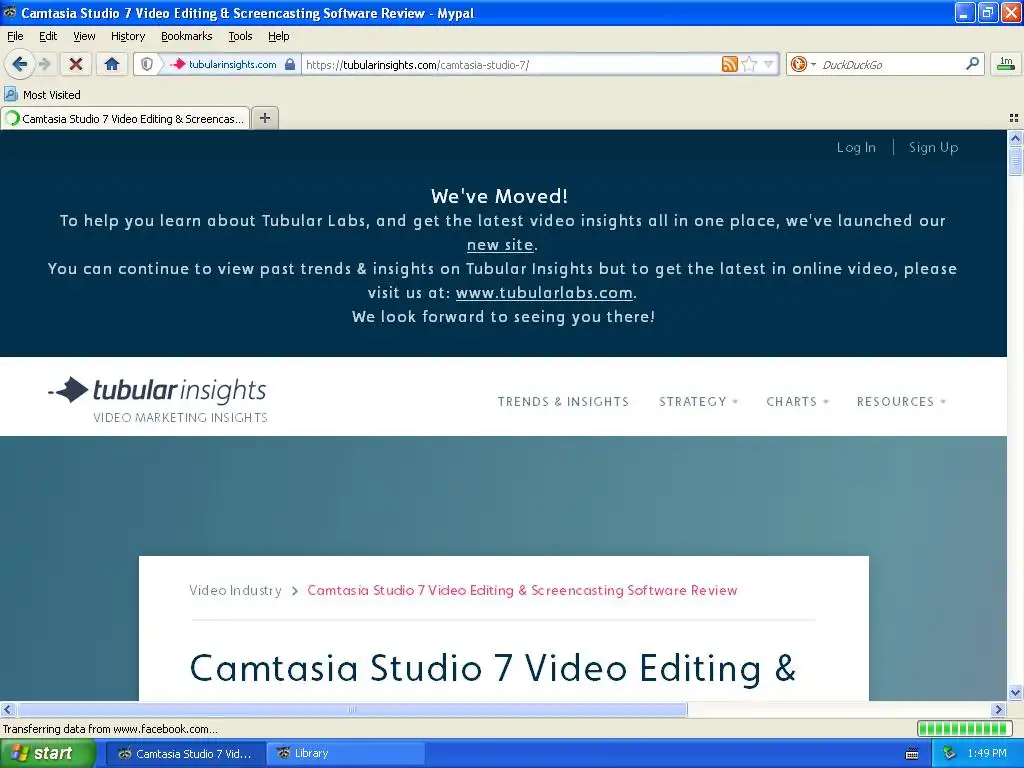The height and width of the screenshot is (768, 1024).
Task: Bookmark this page with the star icon
Action: click(x=749, y=64)
